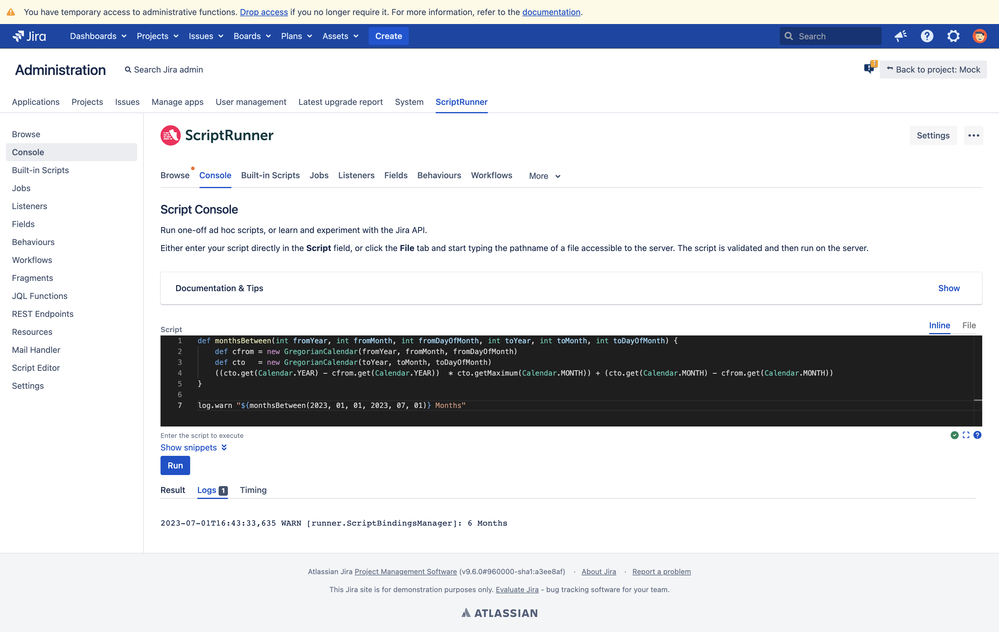Open ScriptRunner Settings button
The width and height of the screenshot is (999, 632).
tap(933, 135)
